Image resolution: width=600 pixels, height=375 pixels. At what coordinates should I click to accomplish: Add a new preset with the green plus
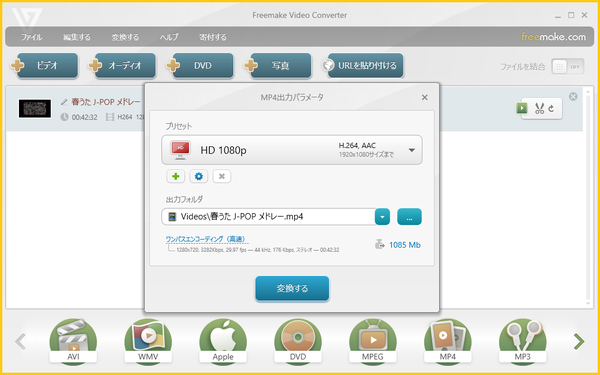point(176,176)
